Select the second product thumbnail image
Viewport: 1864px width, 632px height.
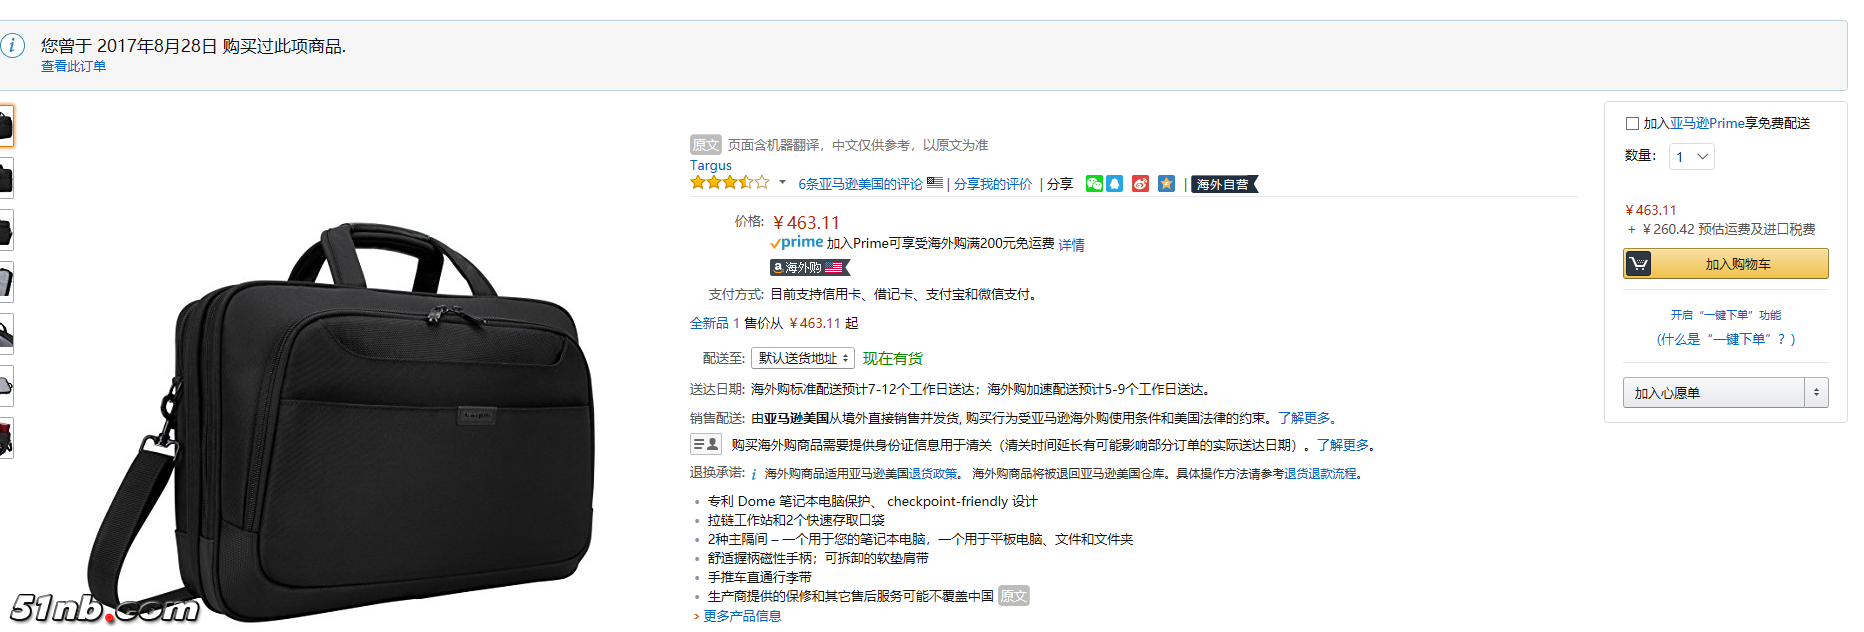tap(6, 178)
